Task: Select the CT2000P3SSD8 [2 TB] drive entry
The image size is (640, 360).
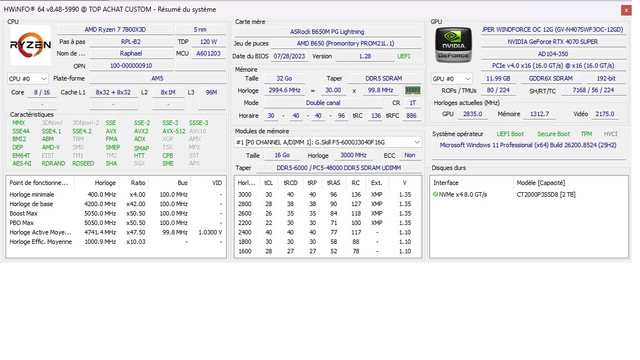Action: point(546,195)
